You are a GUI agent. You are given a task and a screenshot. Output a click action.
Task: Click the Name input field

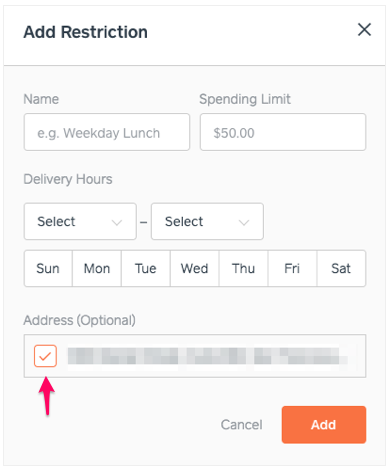107,132
